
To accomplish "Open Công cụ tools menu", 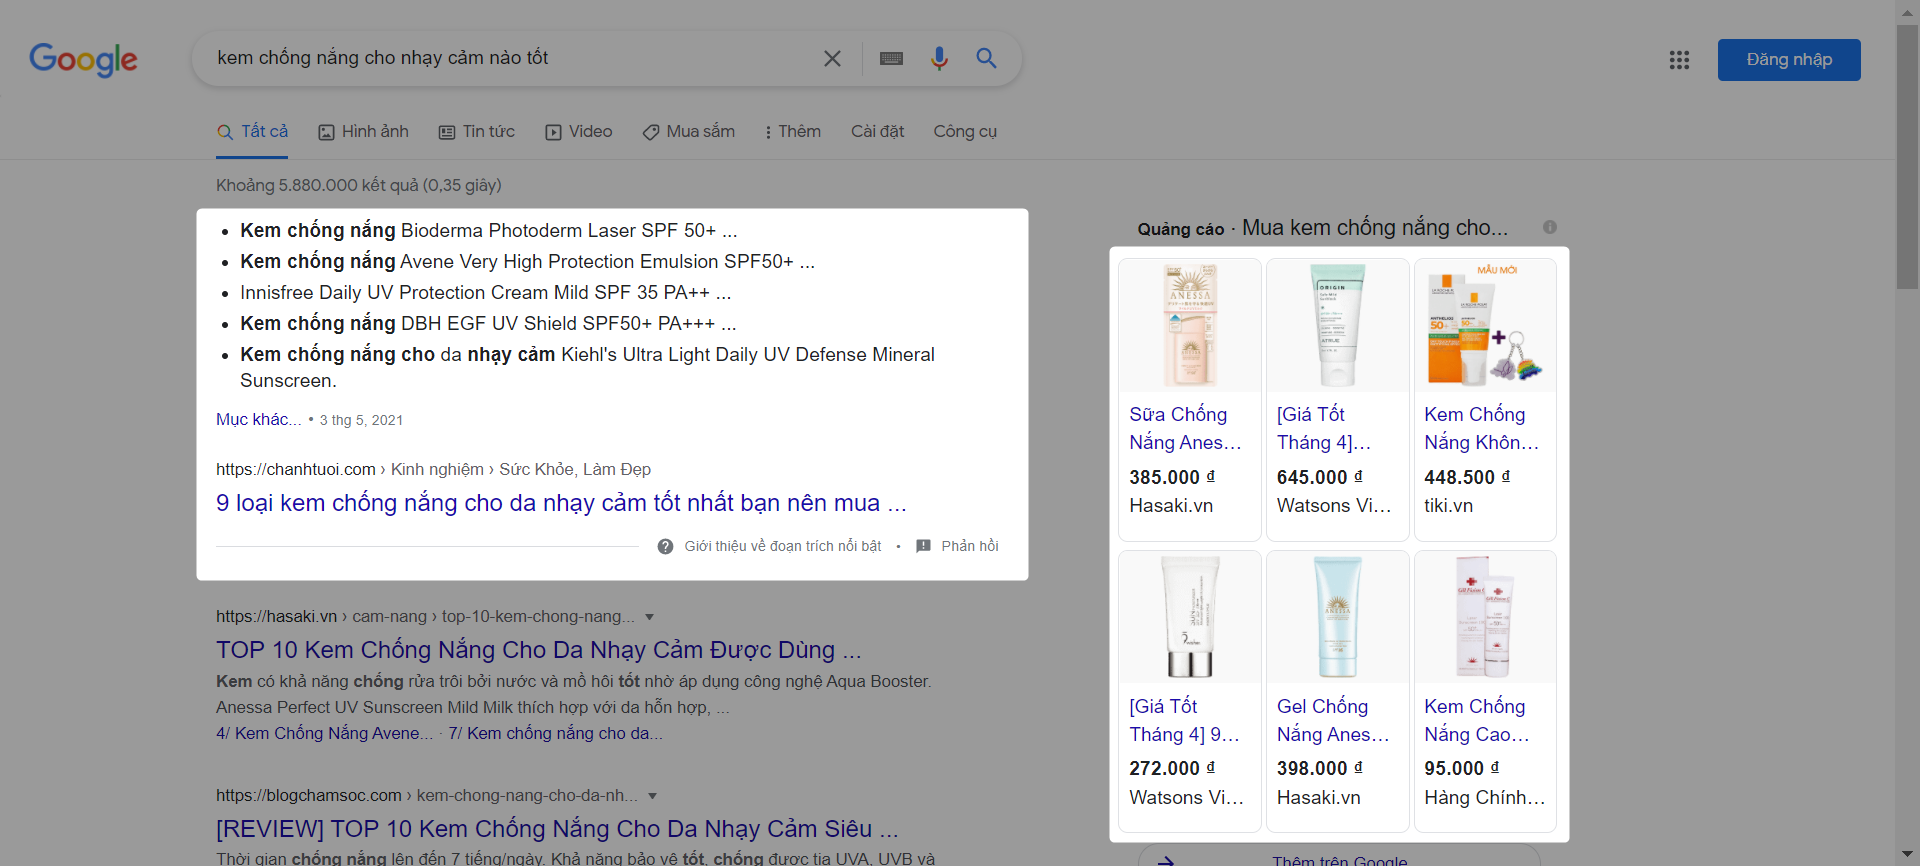I will [x=965, y=132].
